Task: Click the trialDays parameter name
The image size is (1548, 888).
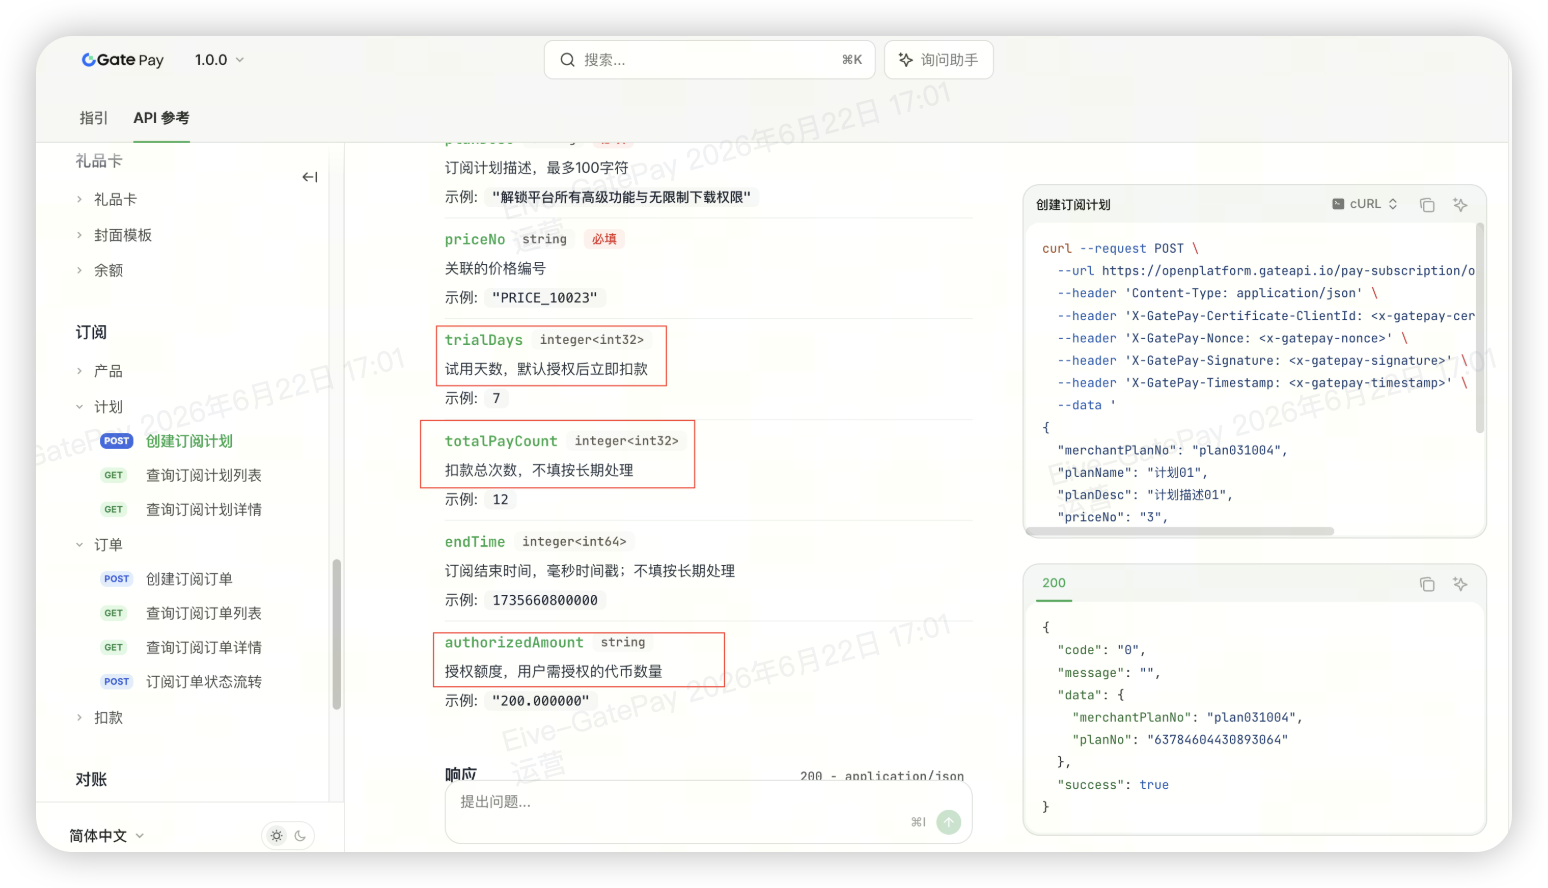Action: tap(484, 340)
